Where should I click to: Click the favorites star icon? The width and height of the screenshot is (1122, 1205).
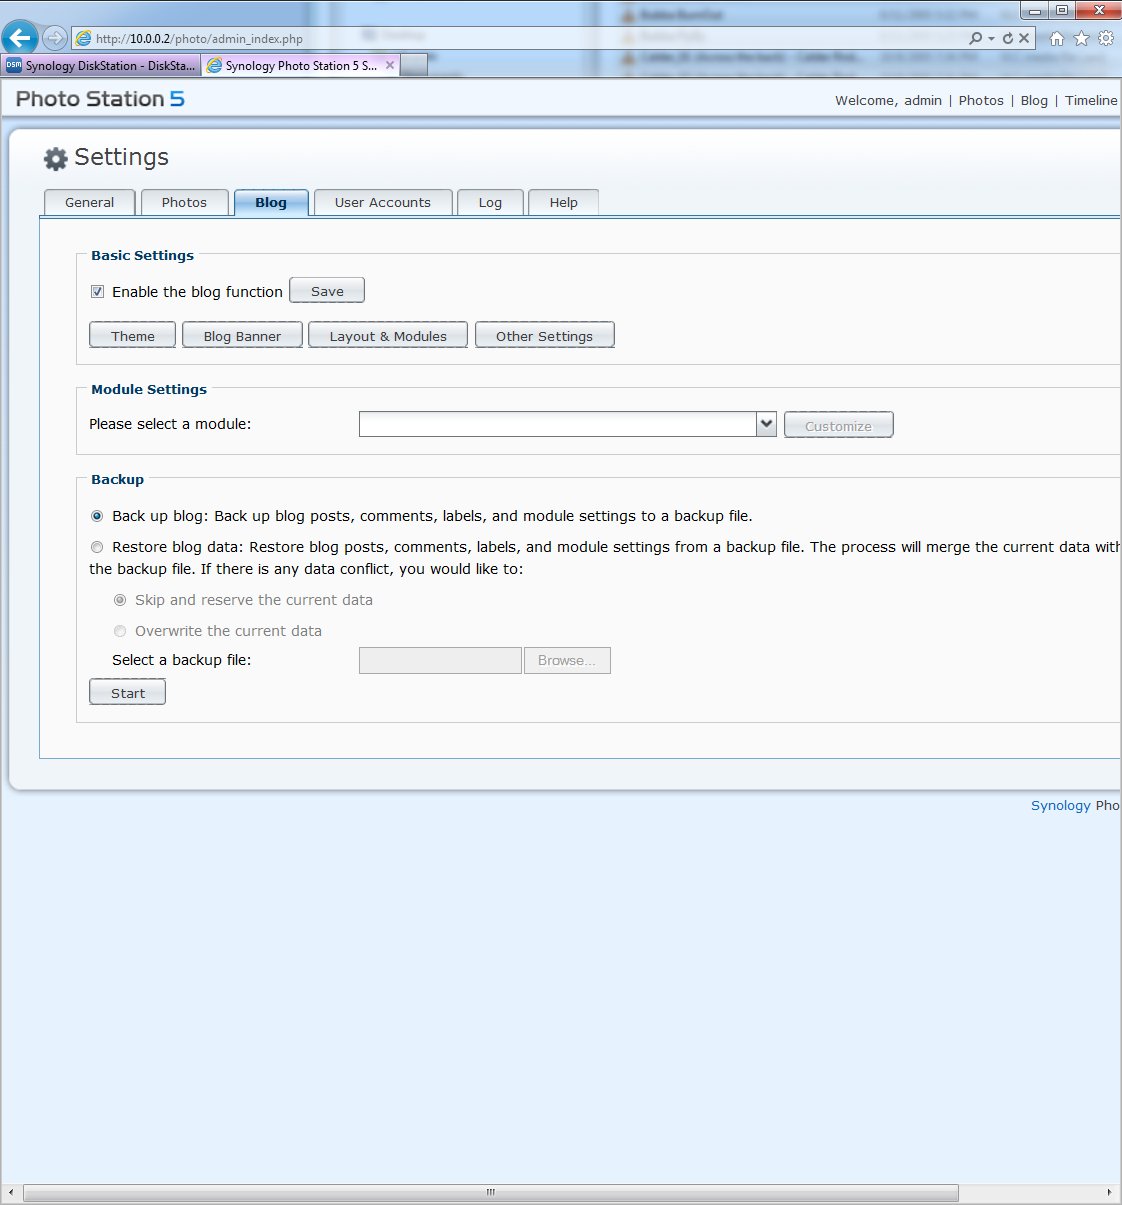click(1081, 38)
